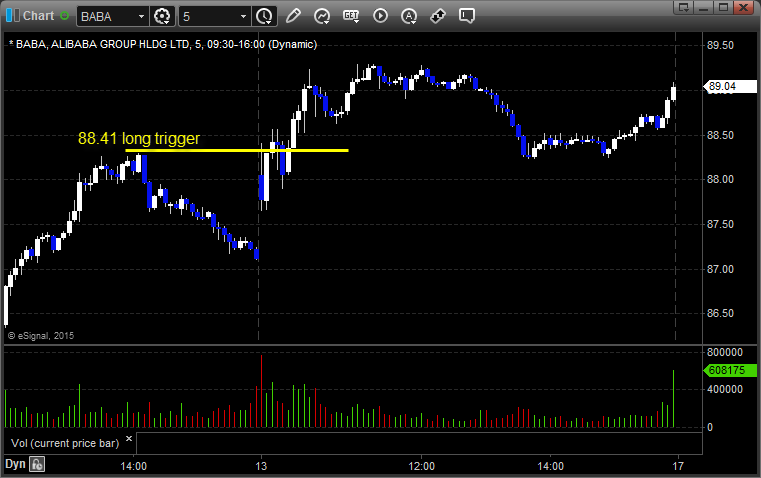
Task: Click the 800000 volume axis label
Action: [725, 352]
